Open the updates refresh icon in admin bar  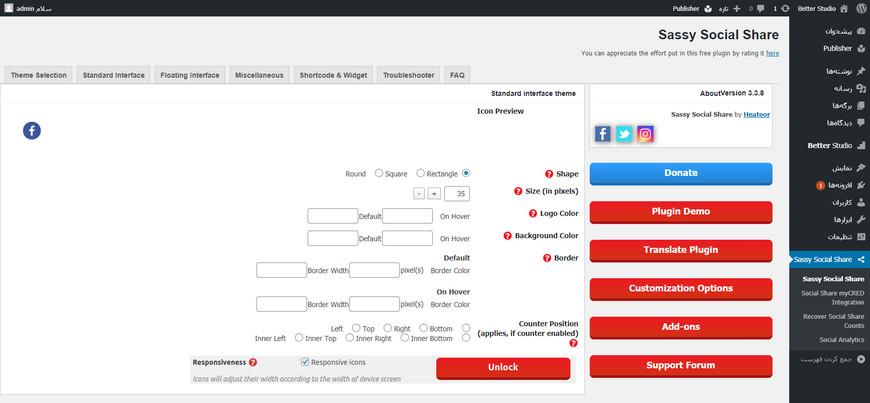coord(785,8)
